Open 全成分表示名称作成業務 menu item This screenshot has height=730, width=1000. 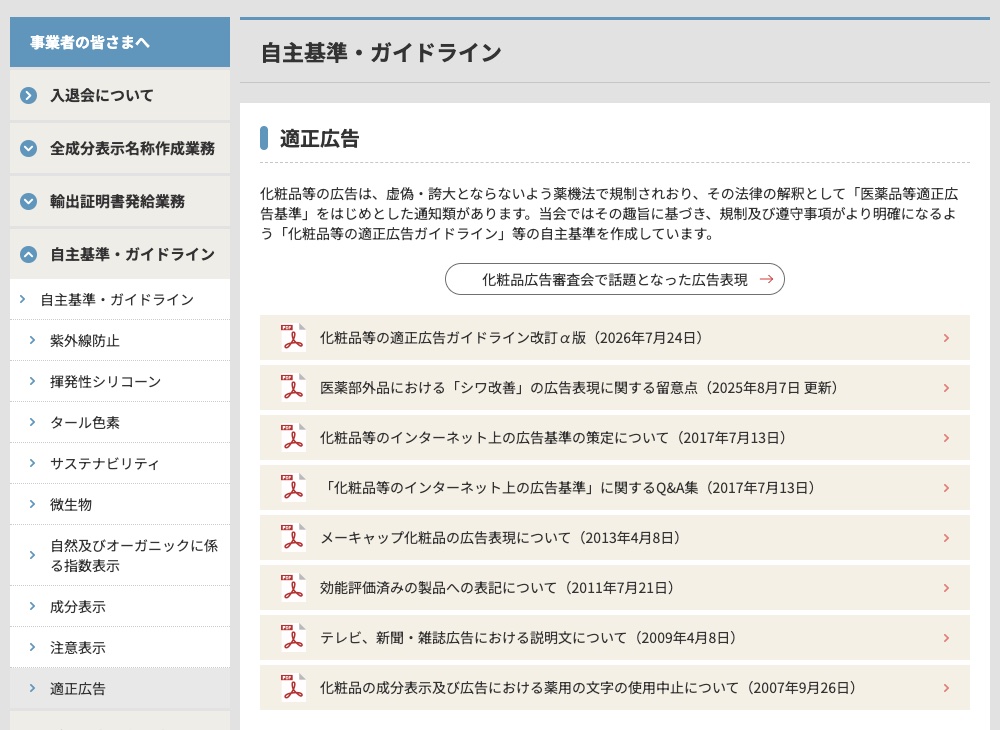[x=120, y=149]
